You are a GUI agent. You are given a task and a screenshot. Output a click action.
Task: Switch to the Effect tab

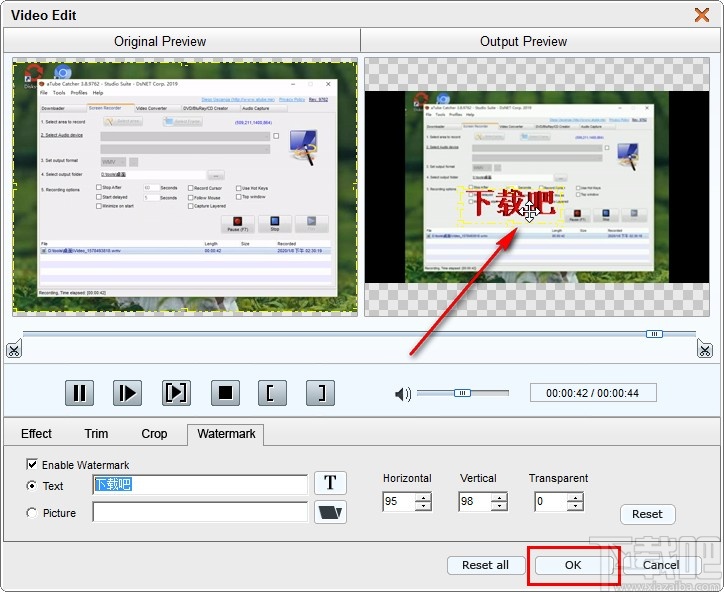coord(36,434)
